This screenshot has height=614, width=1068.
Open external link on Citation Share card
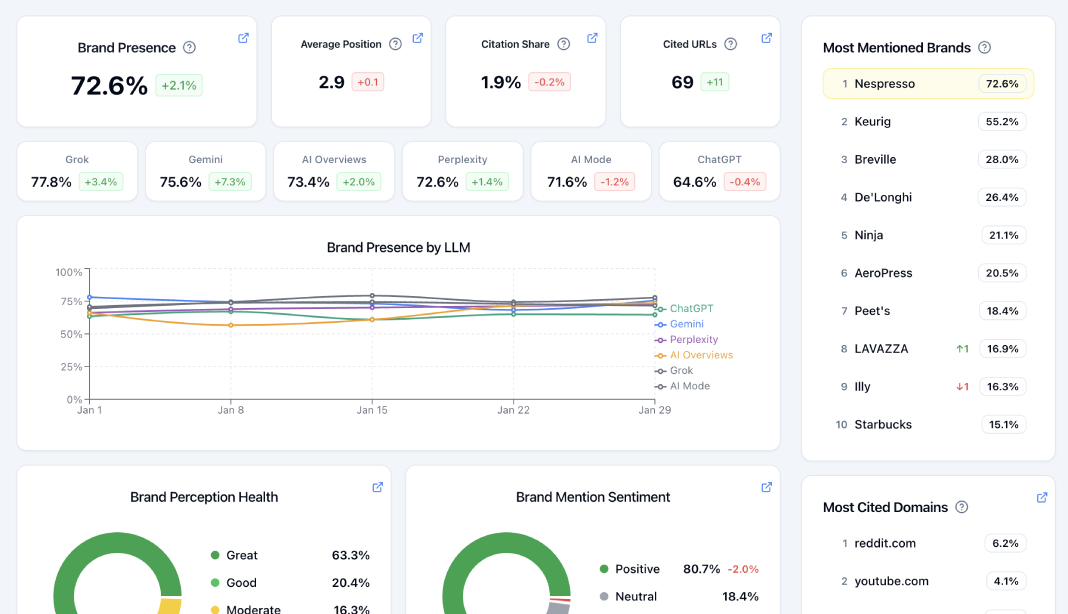click(592, 37)
